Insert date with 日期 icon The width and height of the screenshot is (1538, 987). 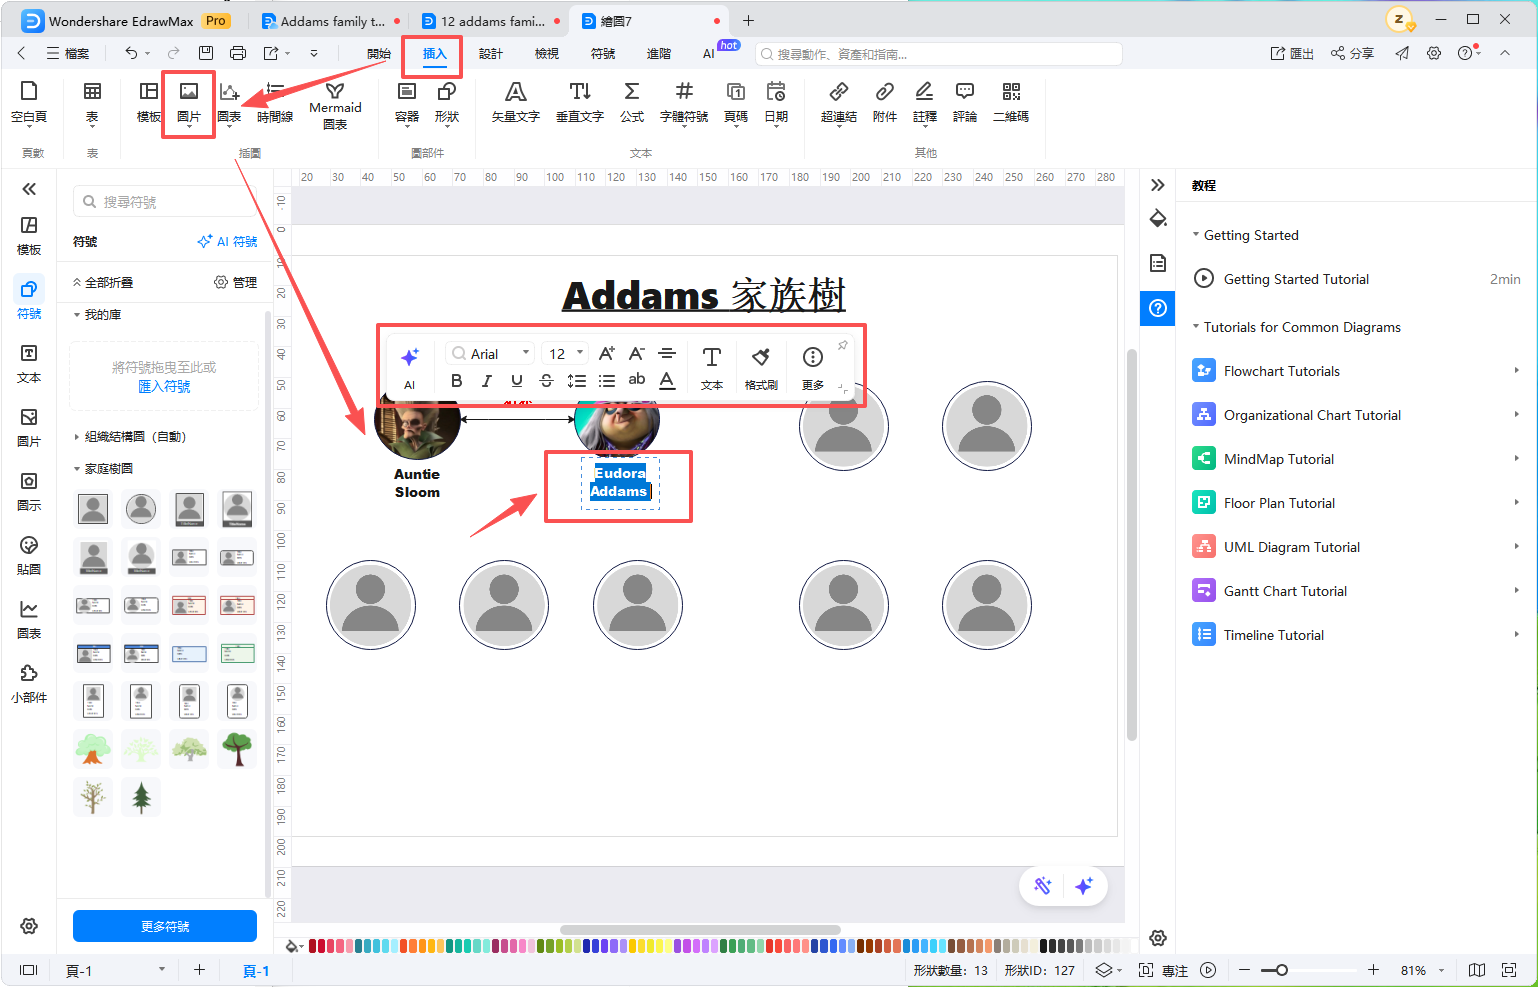coord(776,102)
